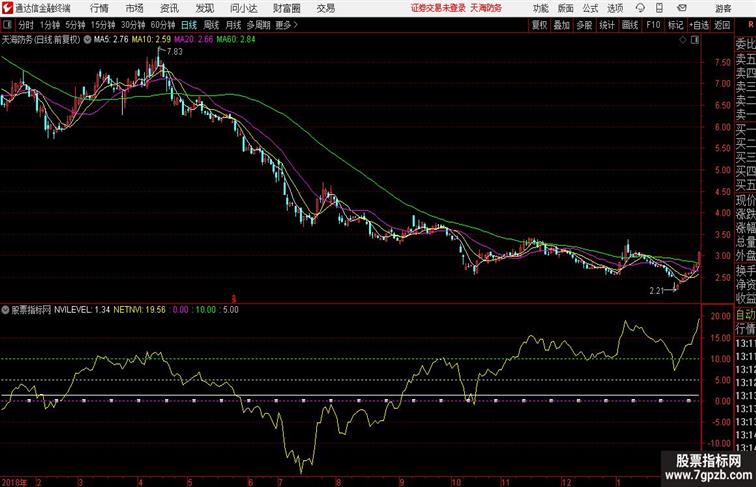Switch to 周线 weekly tab

click(x=211, y=25)
